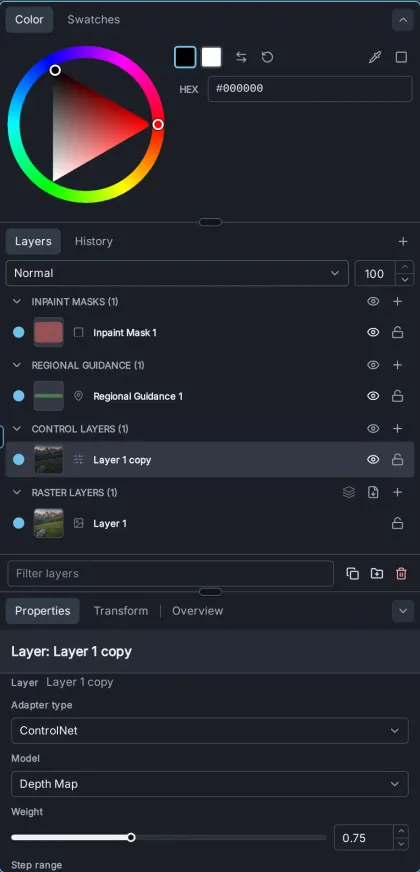Open the ControlNet adapter type dropdown
Image resolution: width=420 pixels, height=872 pixels.
210,730
